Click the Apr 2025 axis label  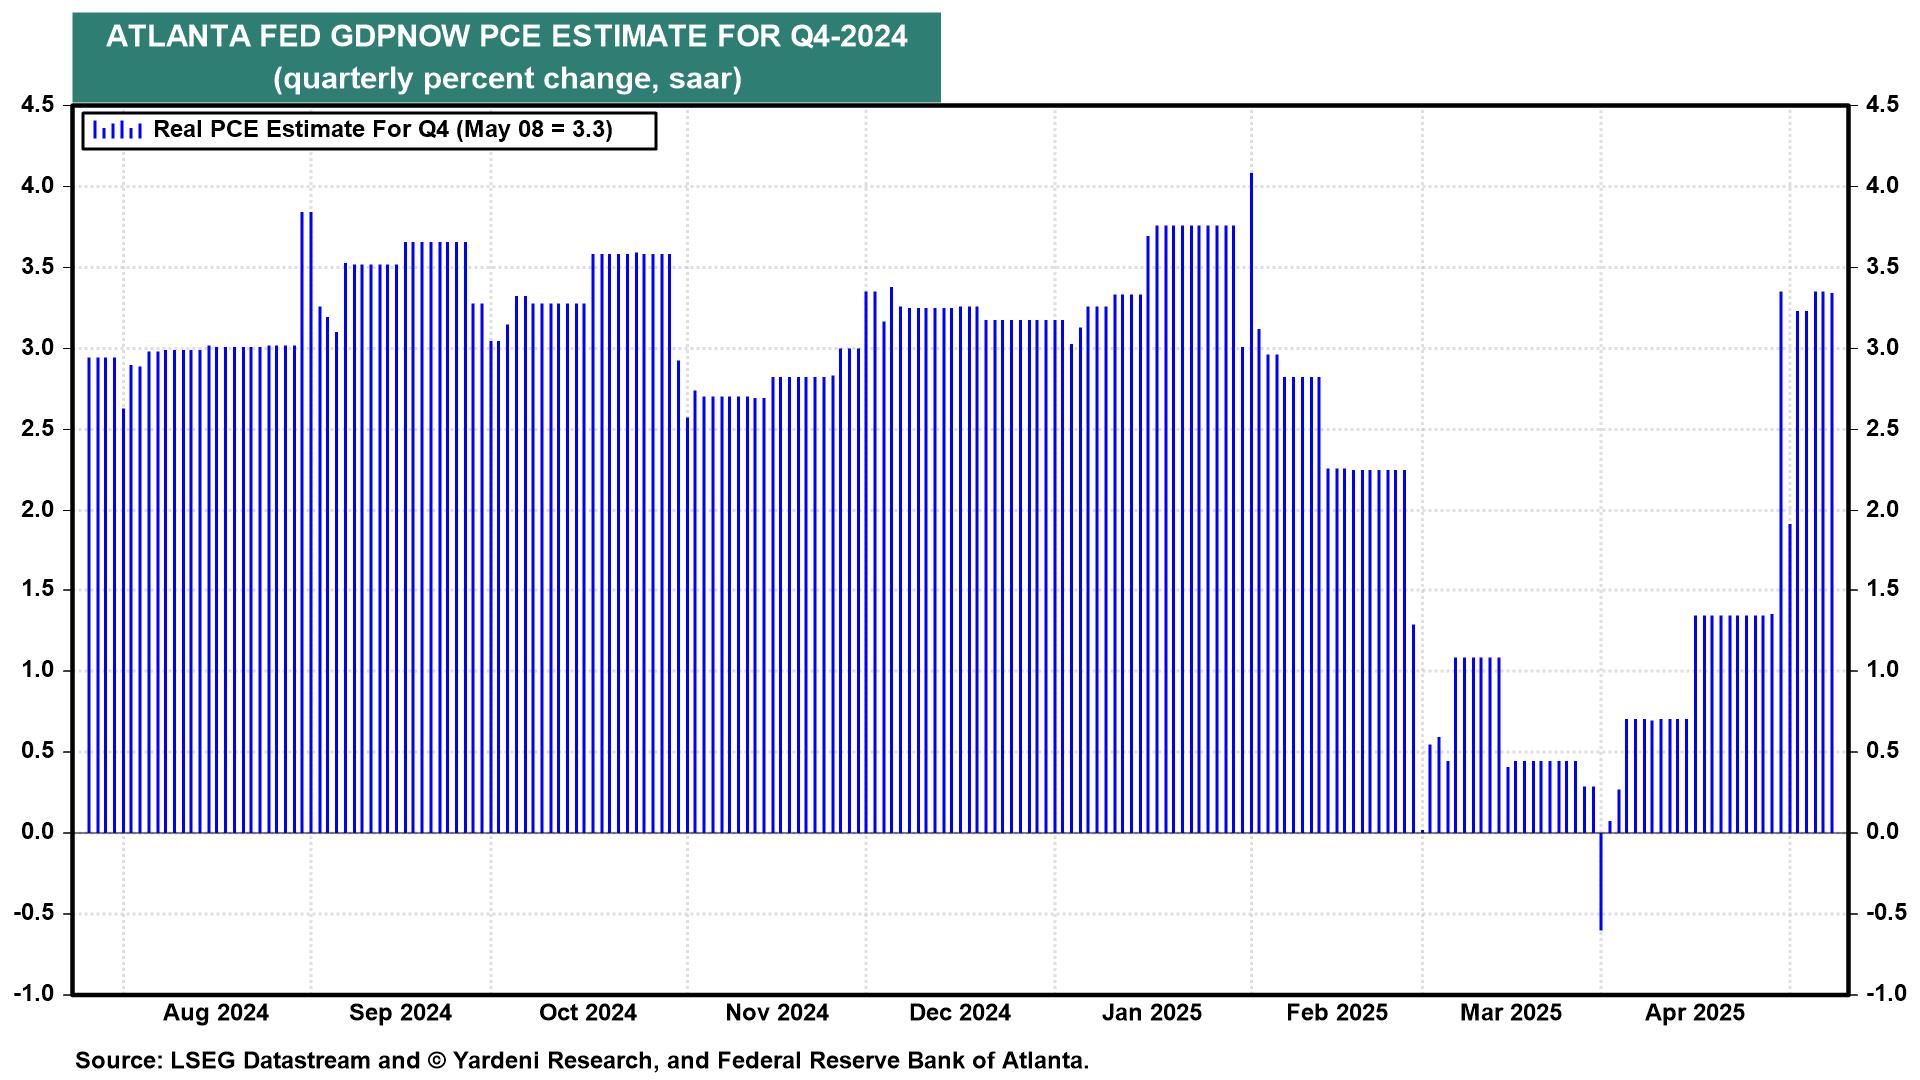(x=1695, y=1013)
